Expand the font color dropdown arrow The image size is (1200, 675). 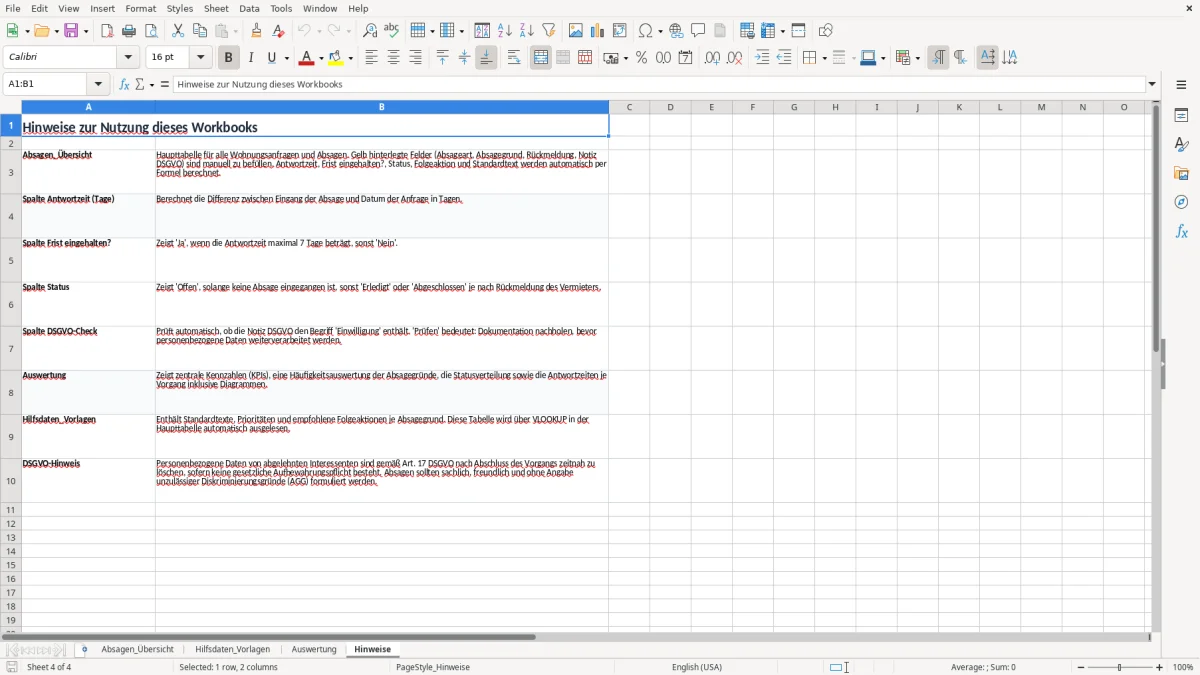coord(320,58)
